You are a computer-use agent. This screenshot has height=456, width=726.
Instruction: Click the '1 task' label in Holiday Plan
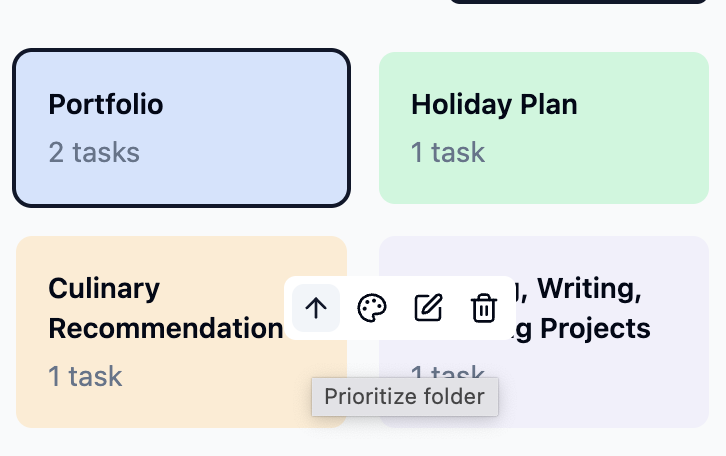(448, 152)
